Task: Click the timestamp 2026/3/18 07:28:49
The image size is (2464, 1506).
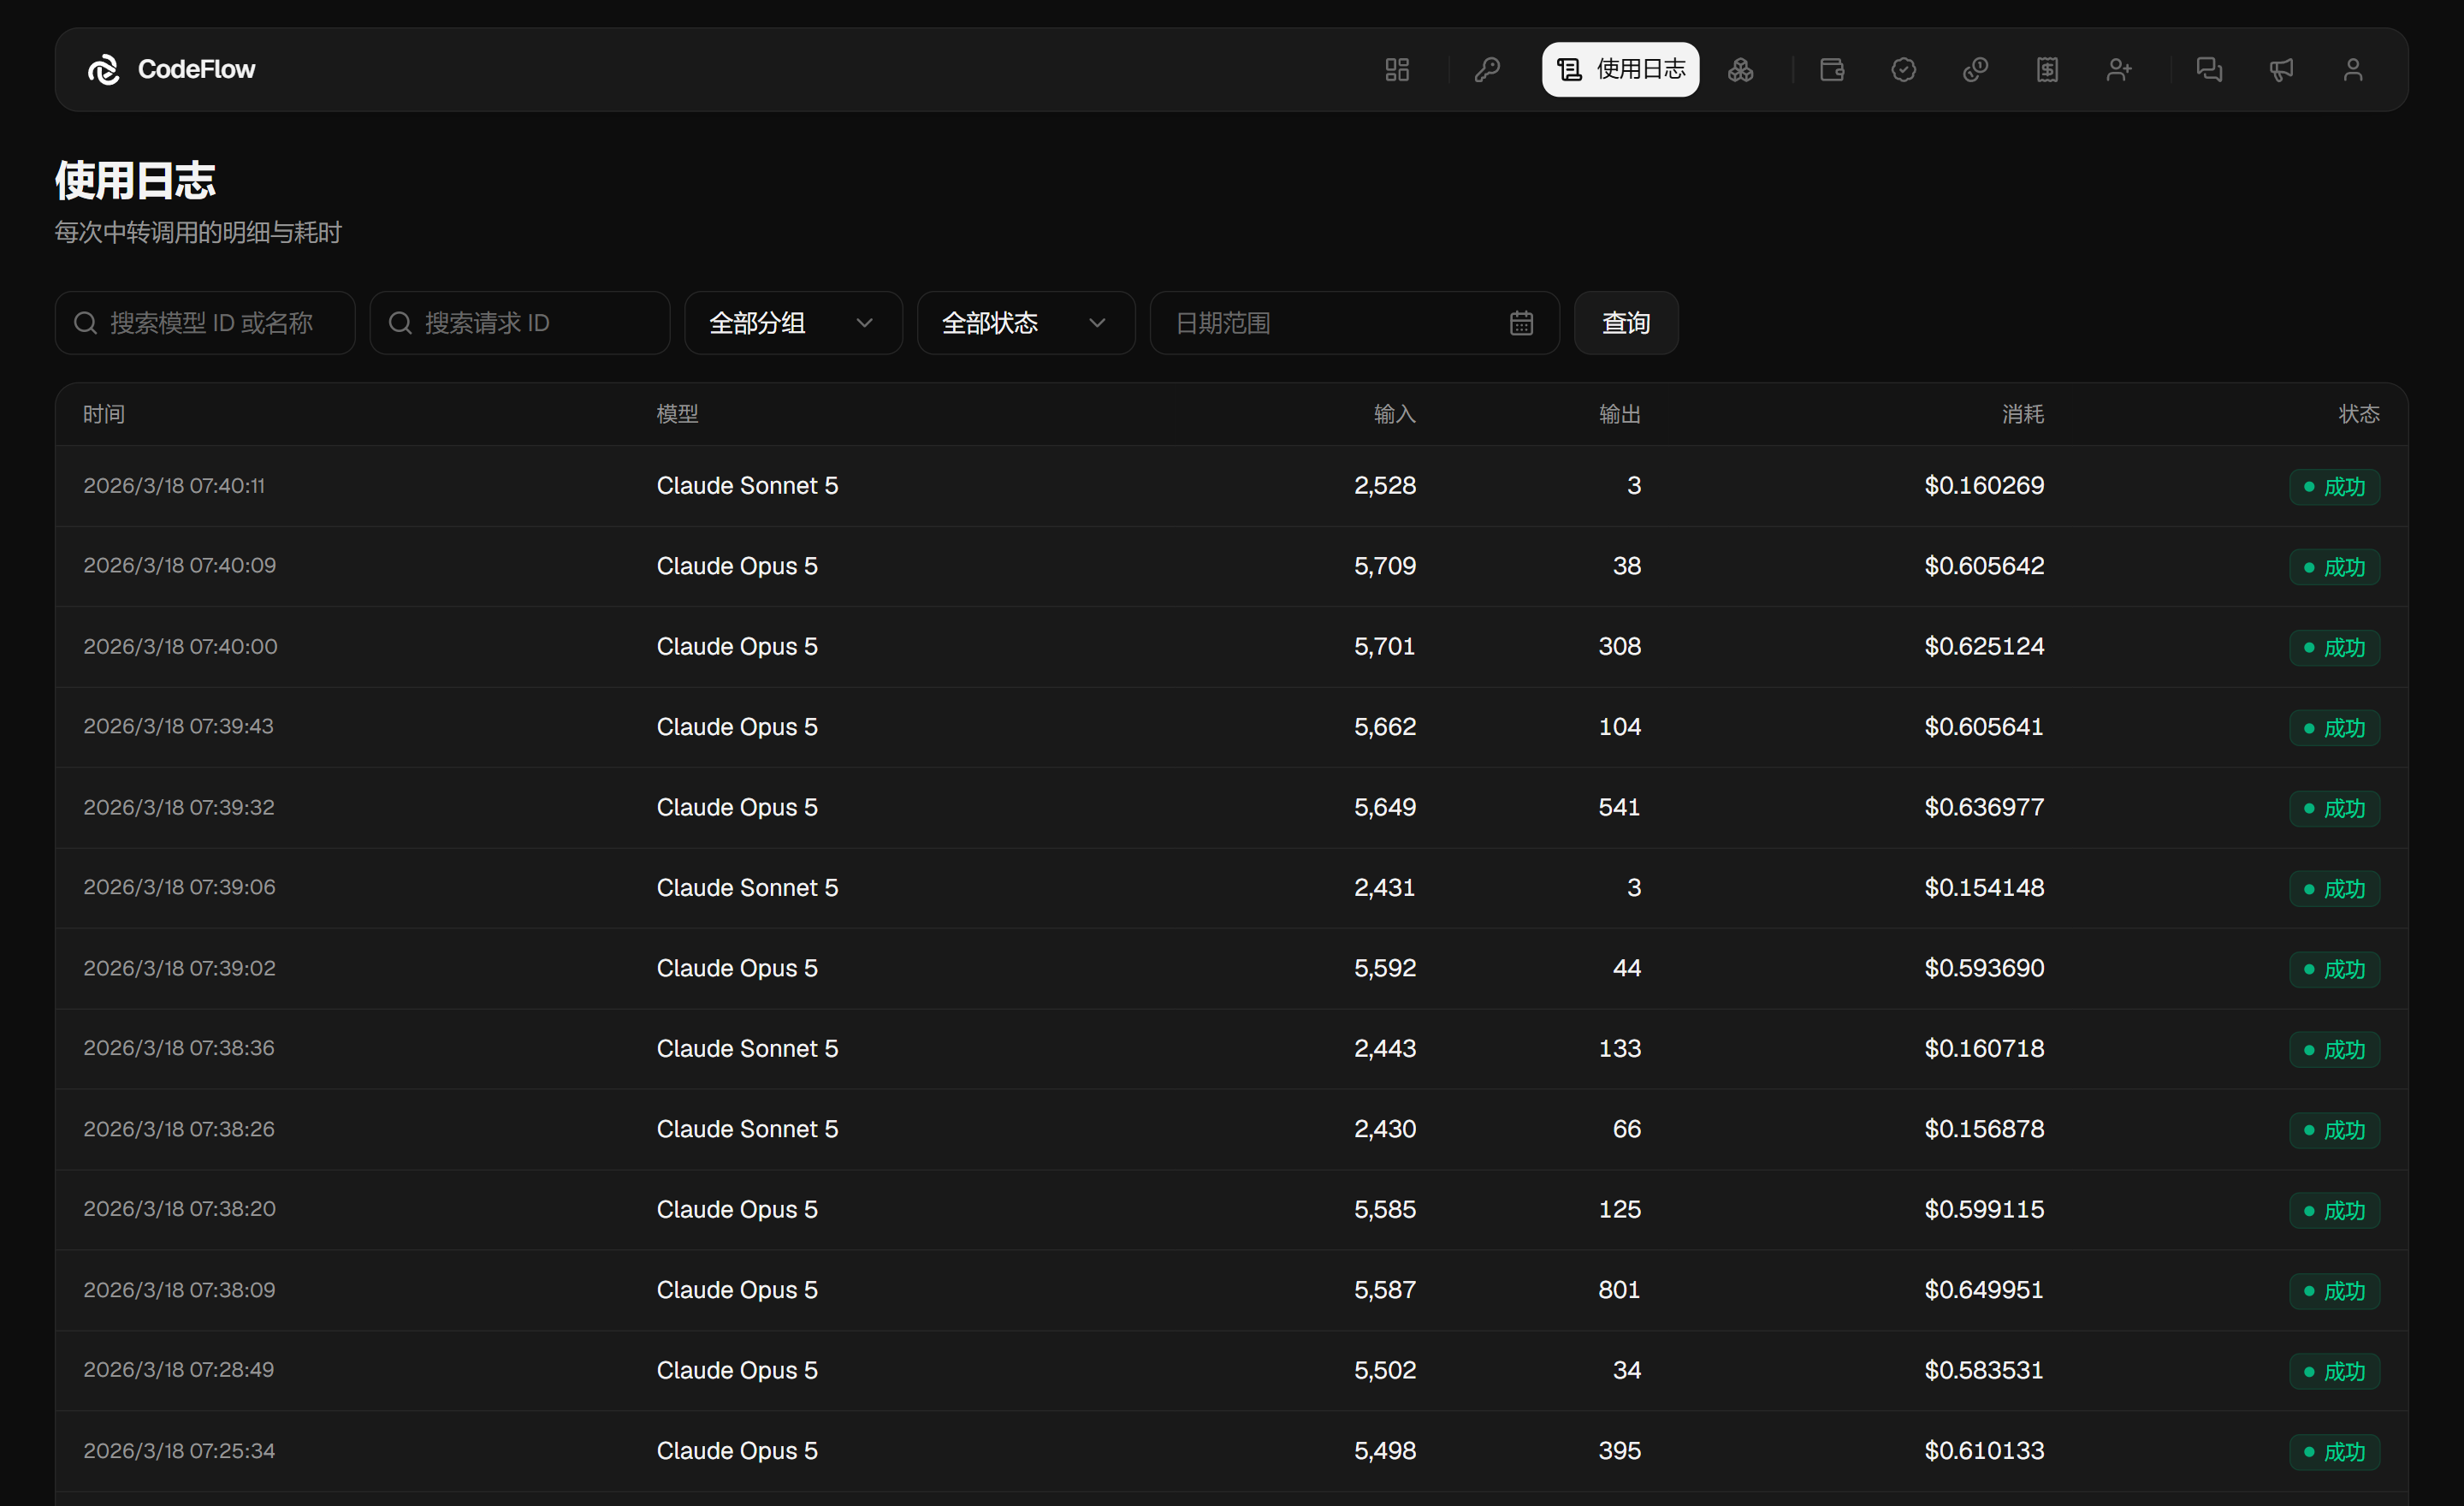Action: 179,1370
